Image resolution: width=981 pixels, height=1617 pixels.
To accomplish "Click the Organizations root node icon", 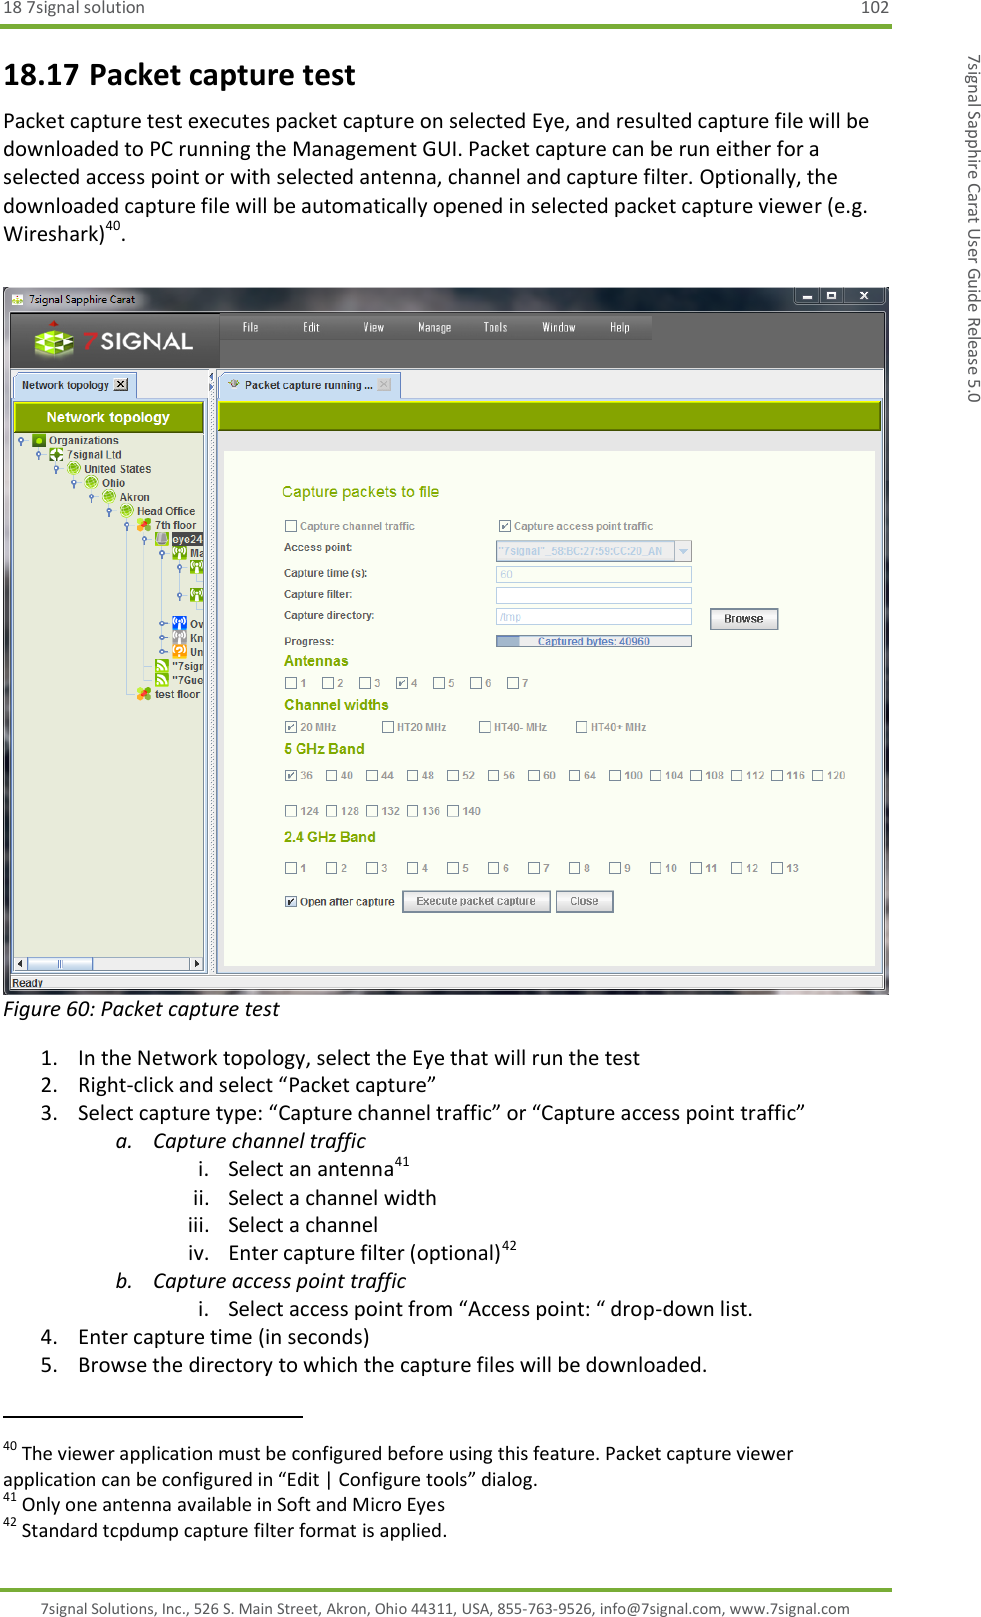I will click(x=39, y=440).
